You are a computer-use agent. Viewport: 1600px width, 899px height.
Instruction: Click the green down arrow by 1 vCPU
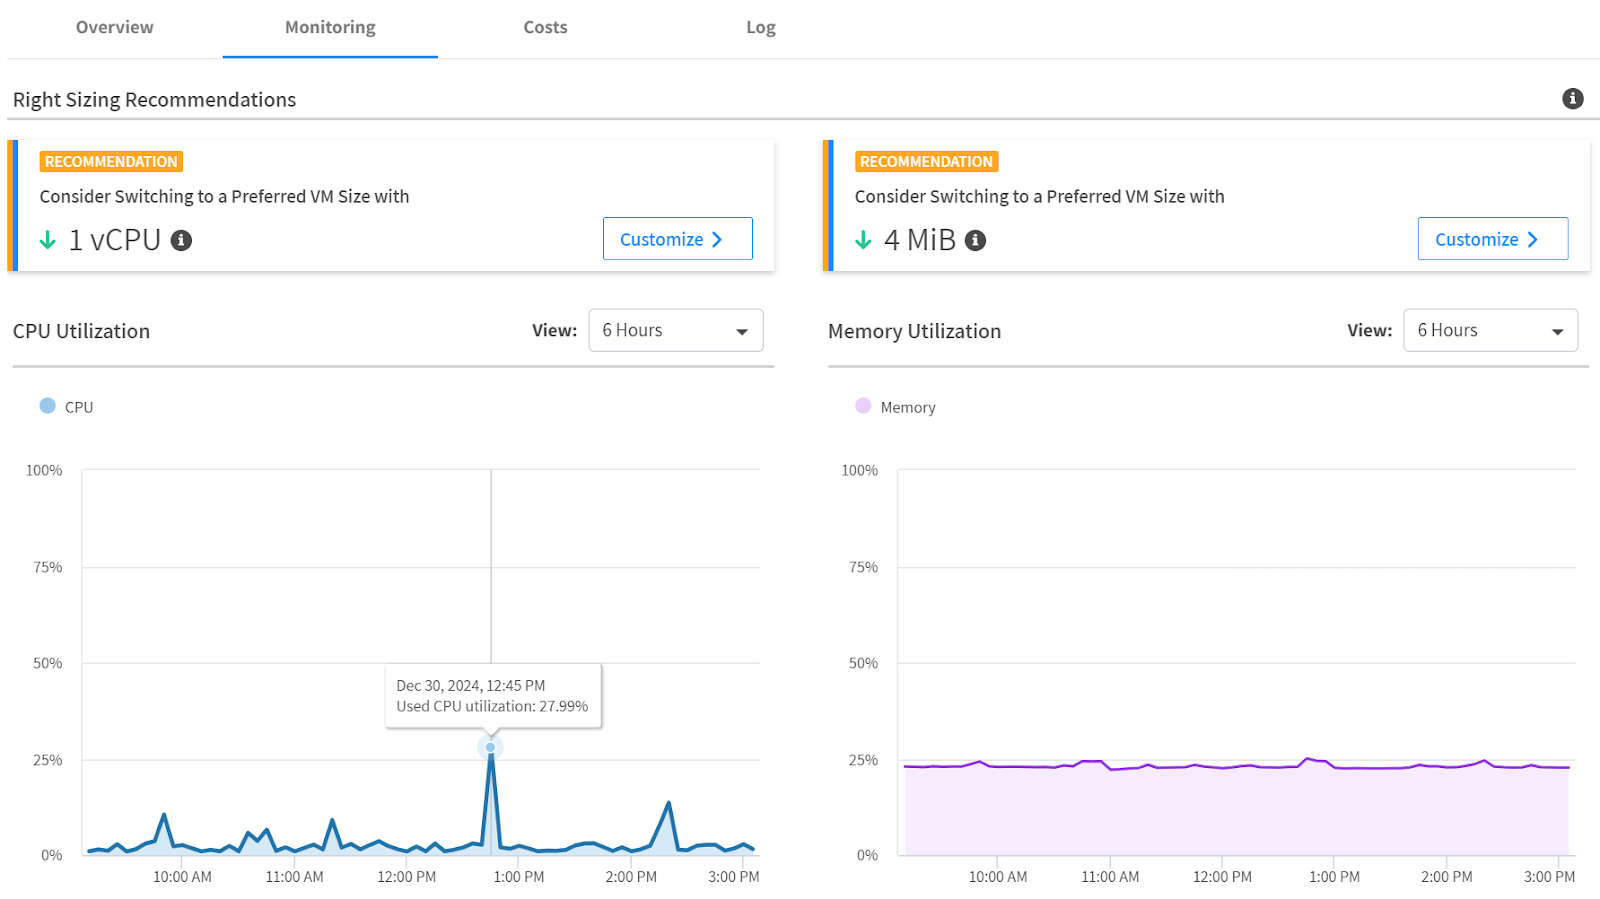(x=47, y=240)
